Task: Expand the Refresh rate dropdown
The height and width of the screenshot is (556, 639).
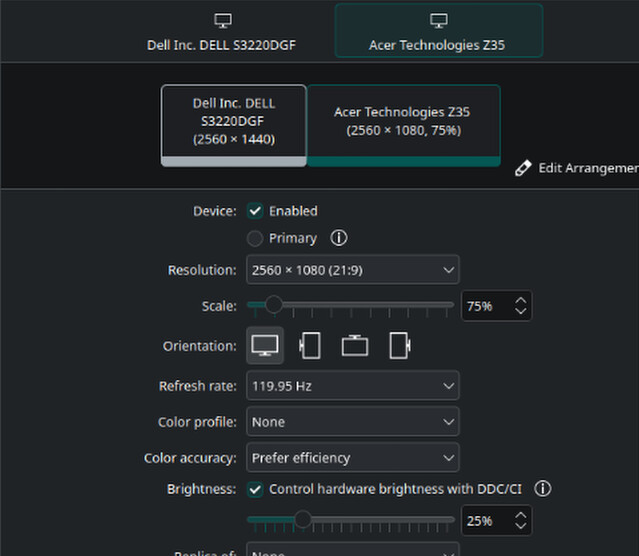Action: tap(352, 386)
